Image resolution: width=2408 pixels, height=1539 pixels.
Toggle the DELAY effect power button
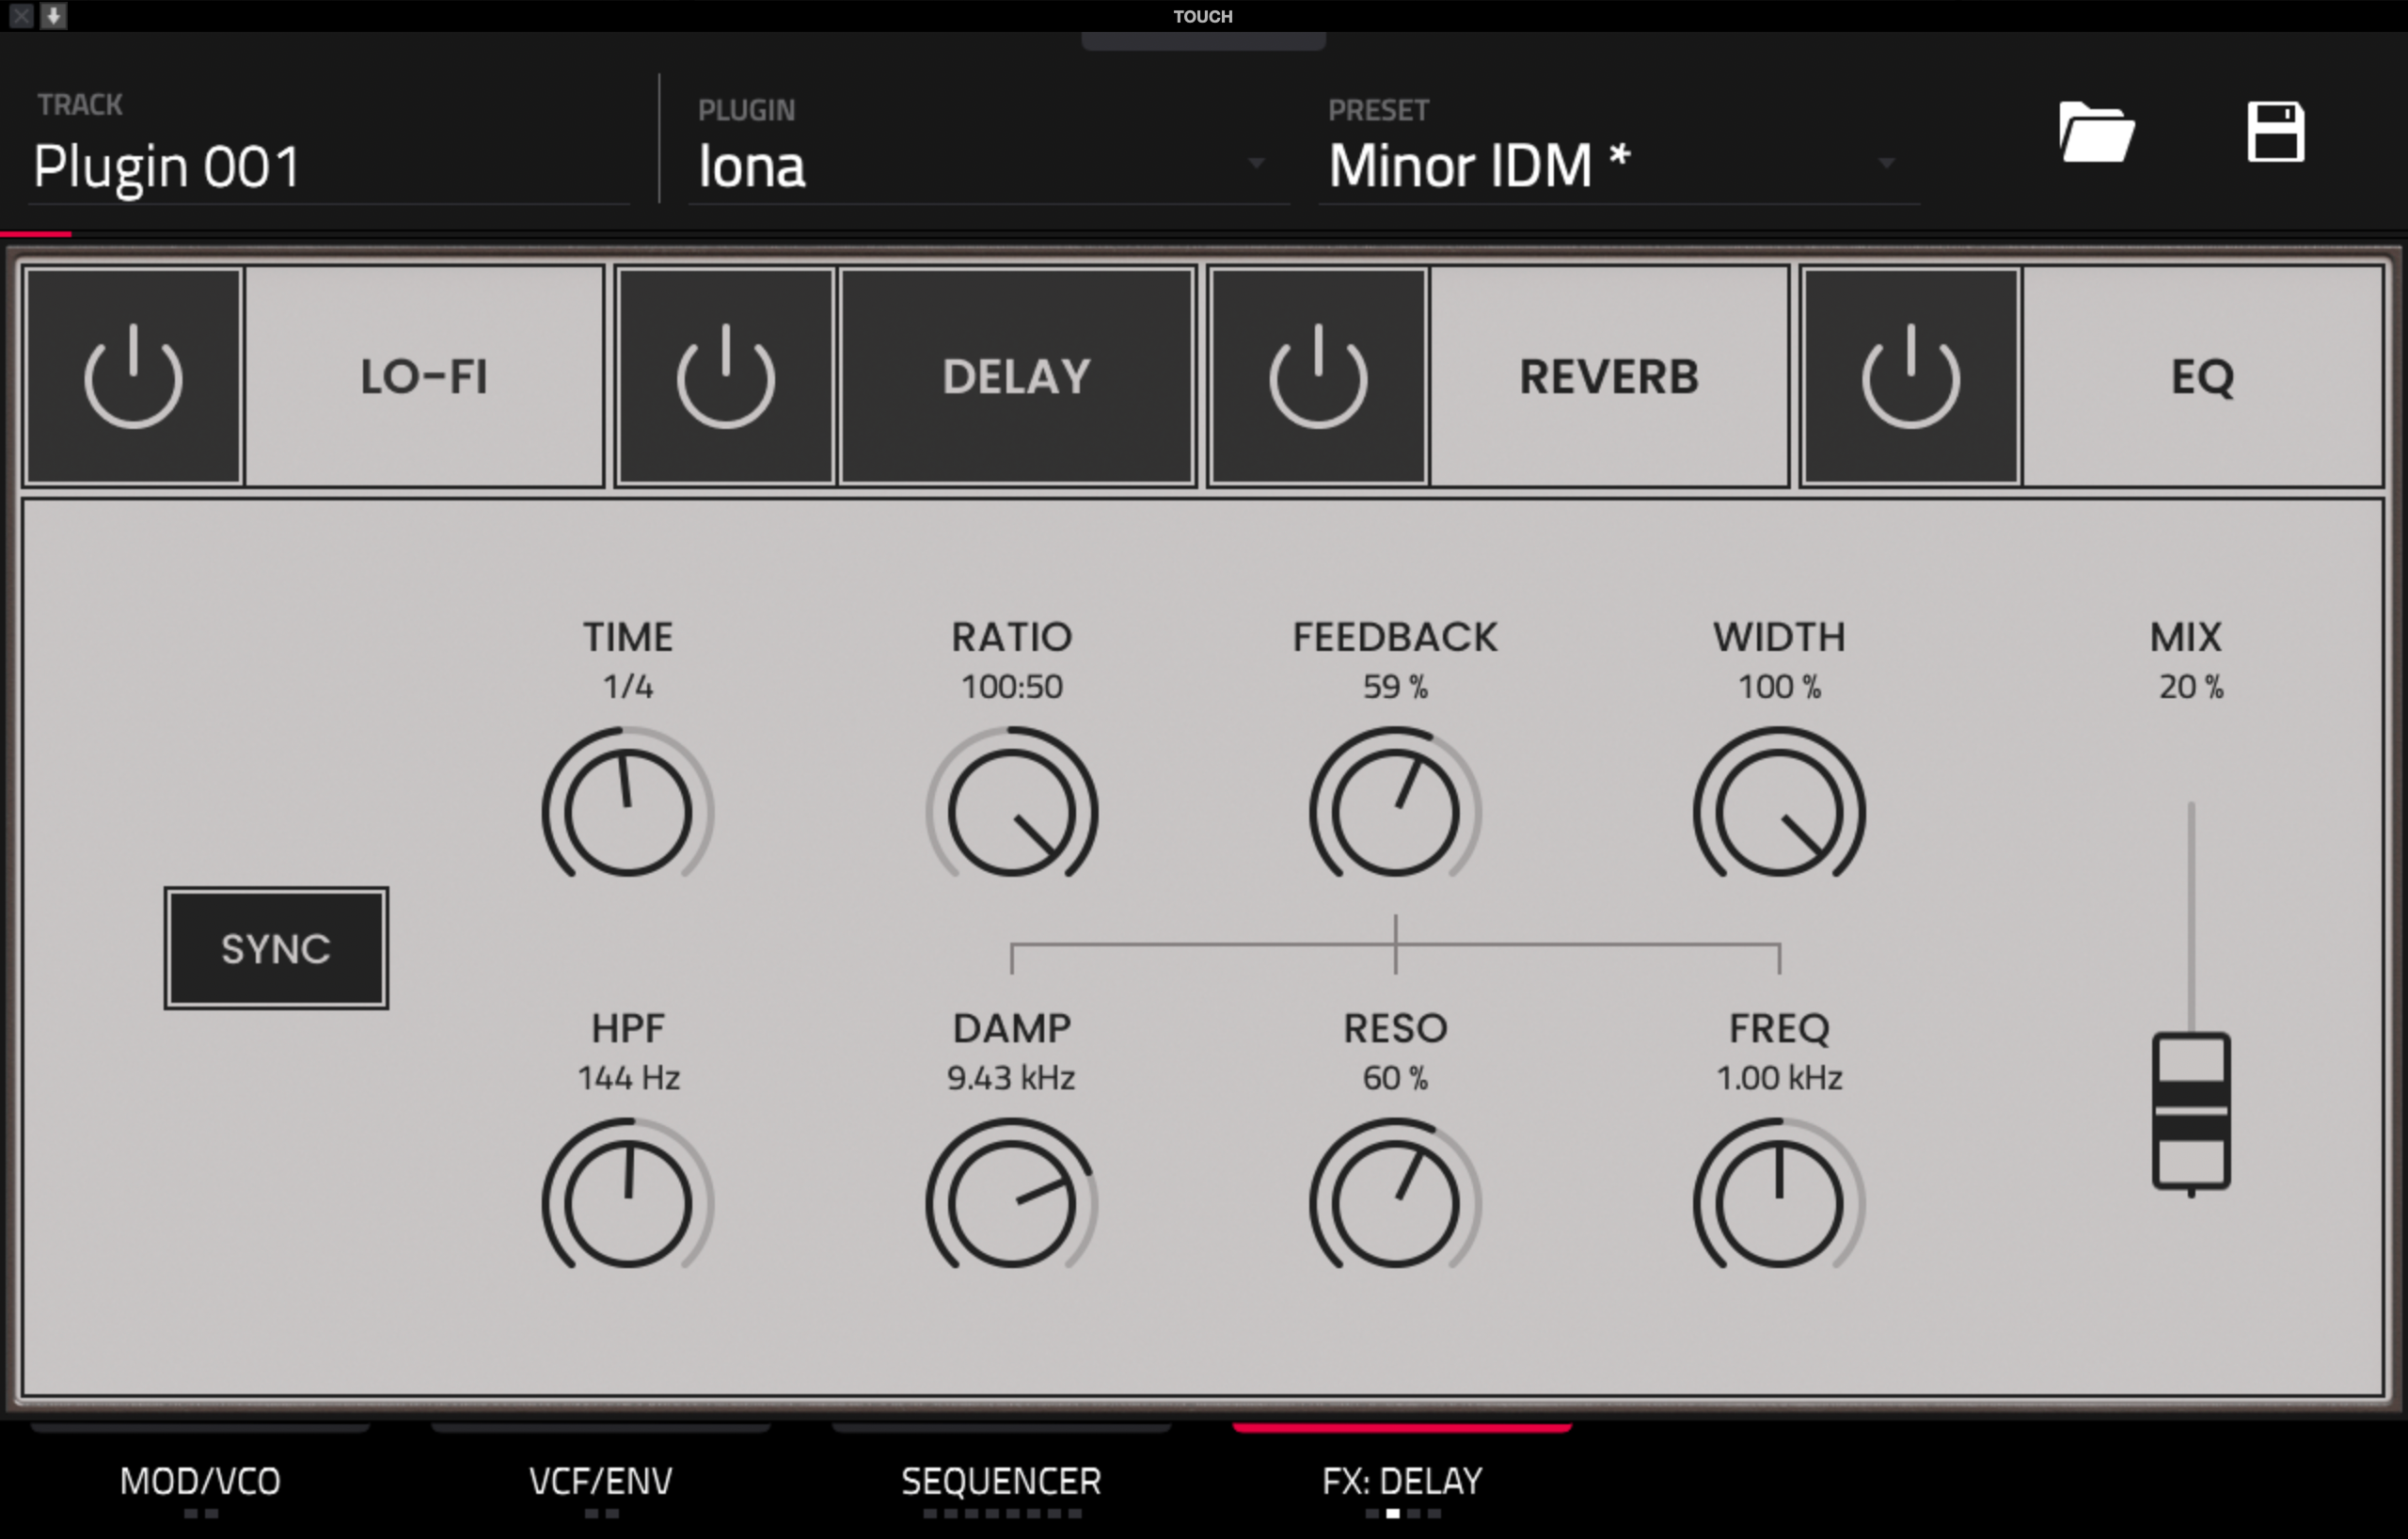pos(725,376)
